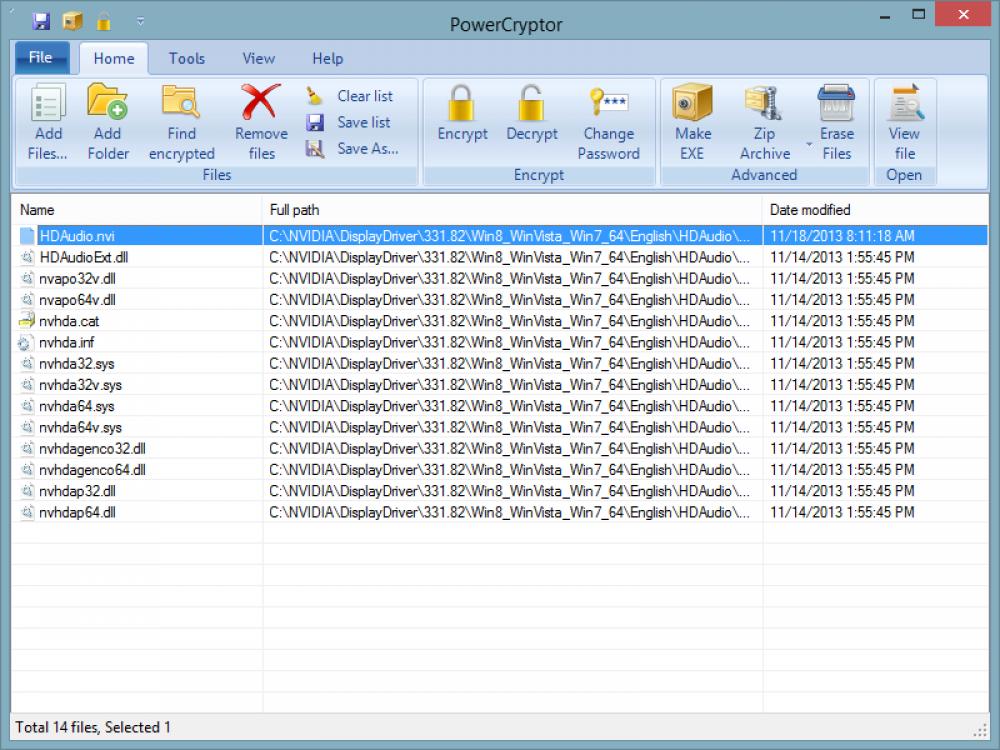This screenshot has width=1000, height=750.
Task: Click the Encrypt padlock icon
Action: [x=461, y=104]
